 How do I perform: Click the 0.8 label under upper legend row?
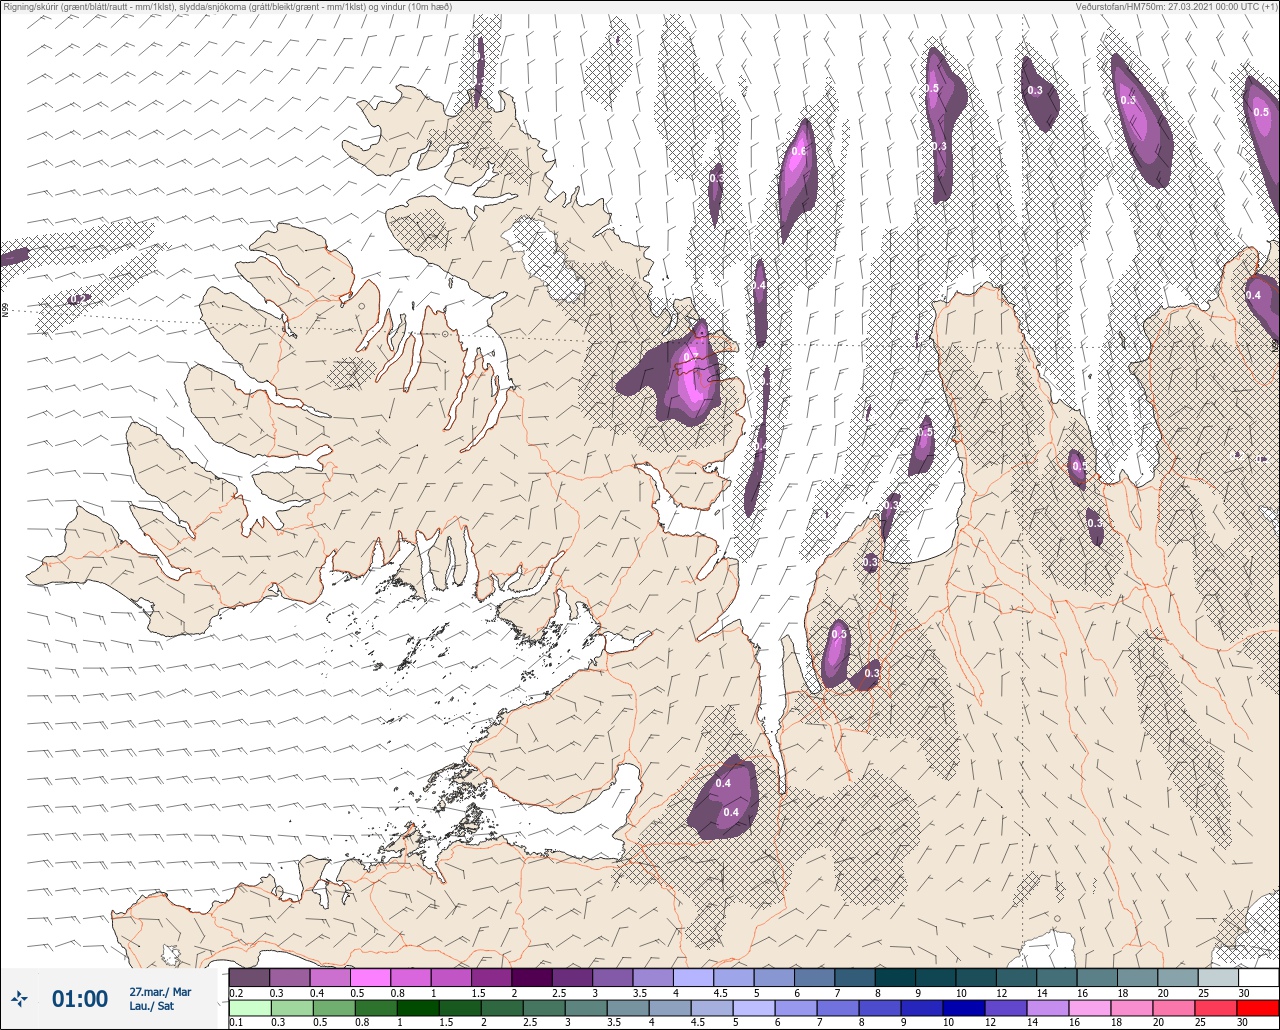(398, 993)
